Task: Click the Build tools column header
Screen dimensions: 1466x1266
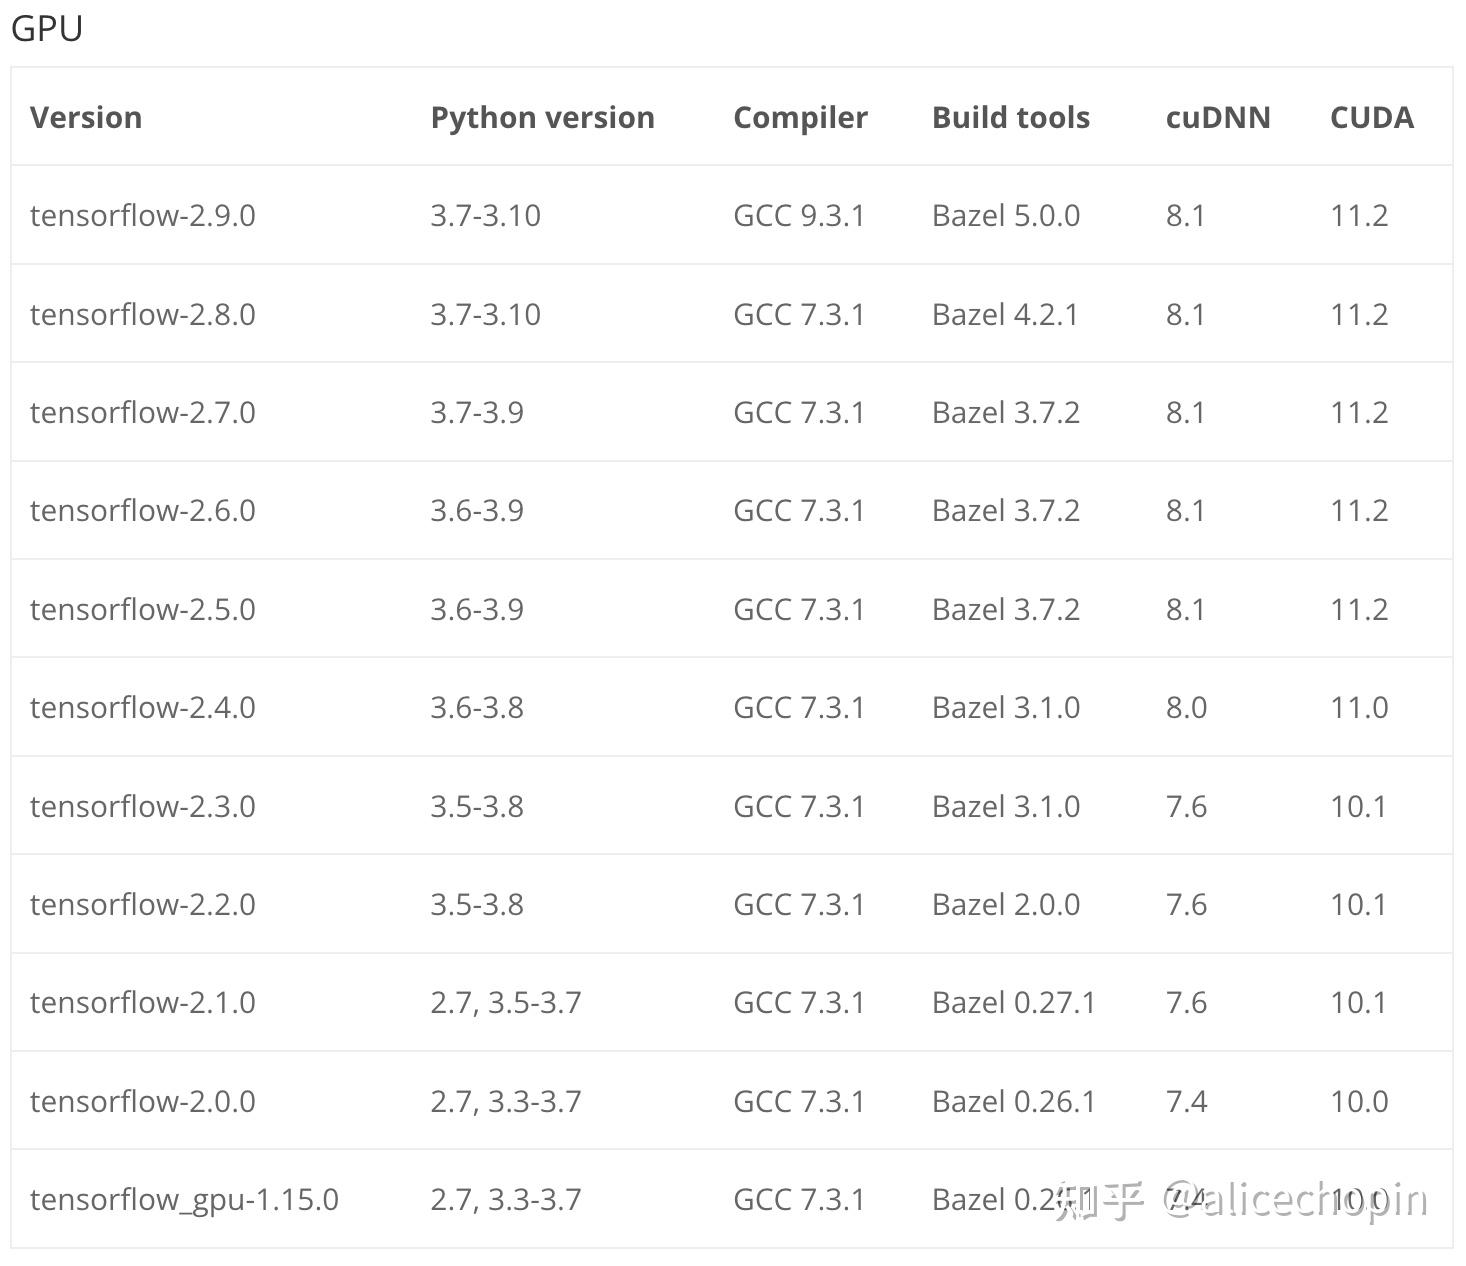Action: [x=1010, y=117]
